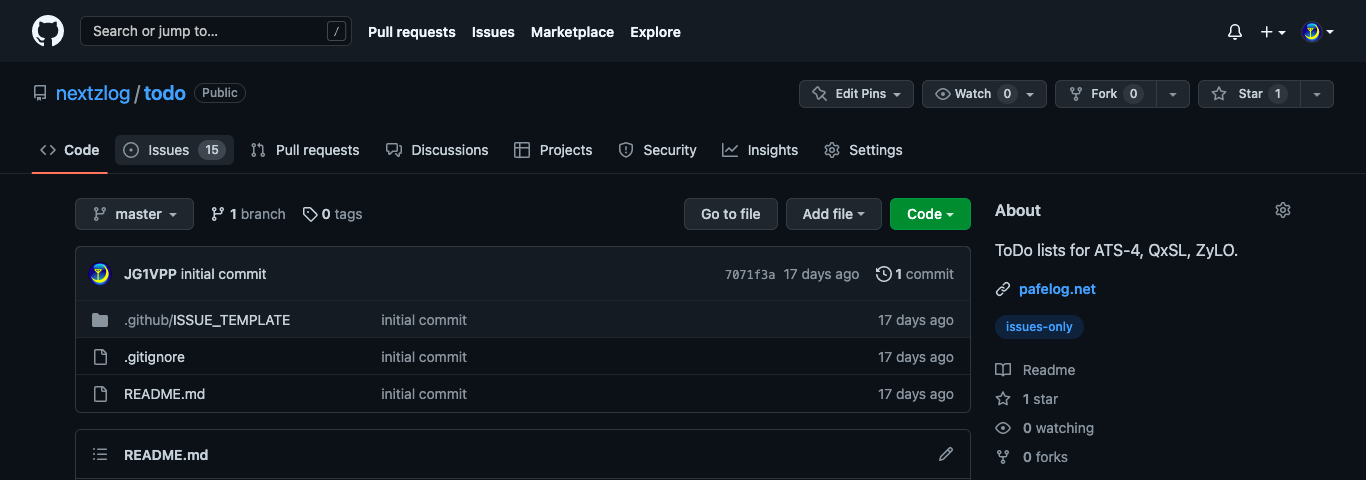The width and height of the screenshot is (1366, 480).
Task: Open the initial commit message for .gitignore
Action: point(424,357)
